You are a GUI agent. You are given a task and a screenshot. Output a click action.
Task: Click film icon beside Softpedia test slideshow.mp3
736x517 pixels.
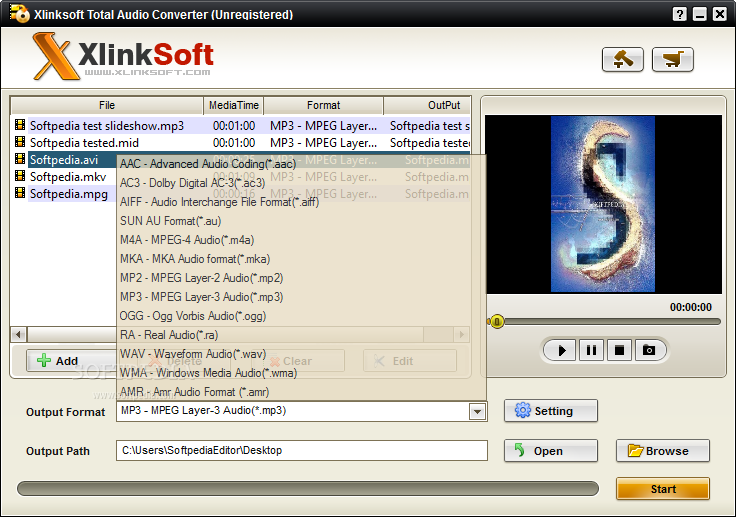(20, 125)
